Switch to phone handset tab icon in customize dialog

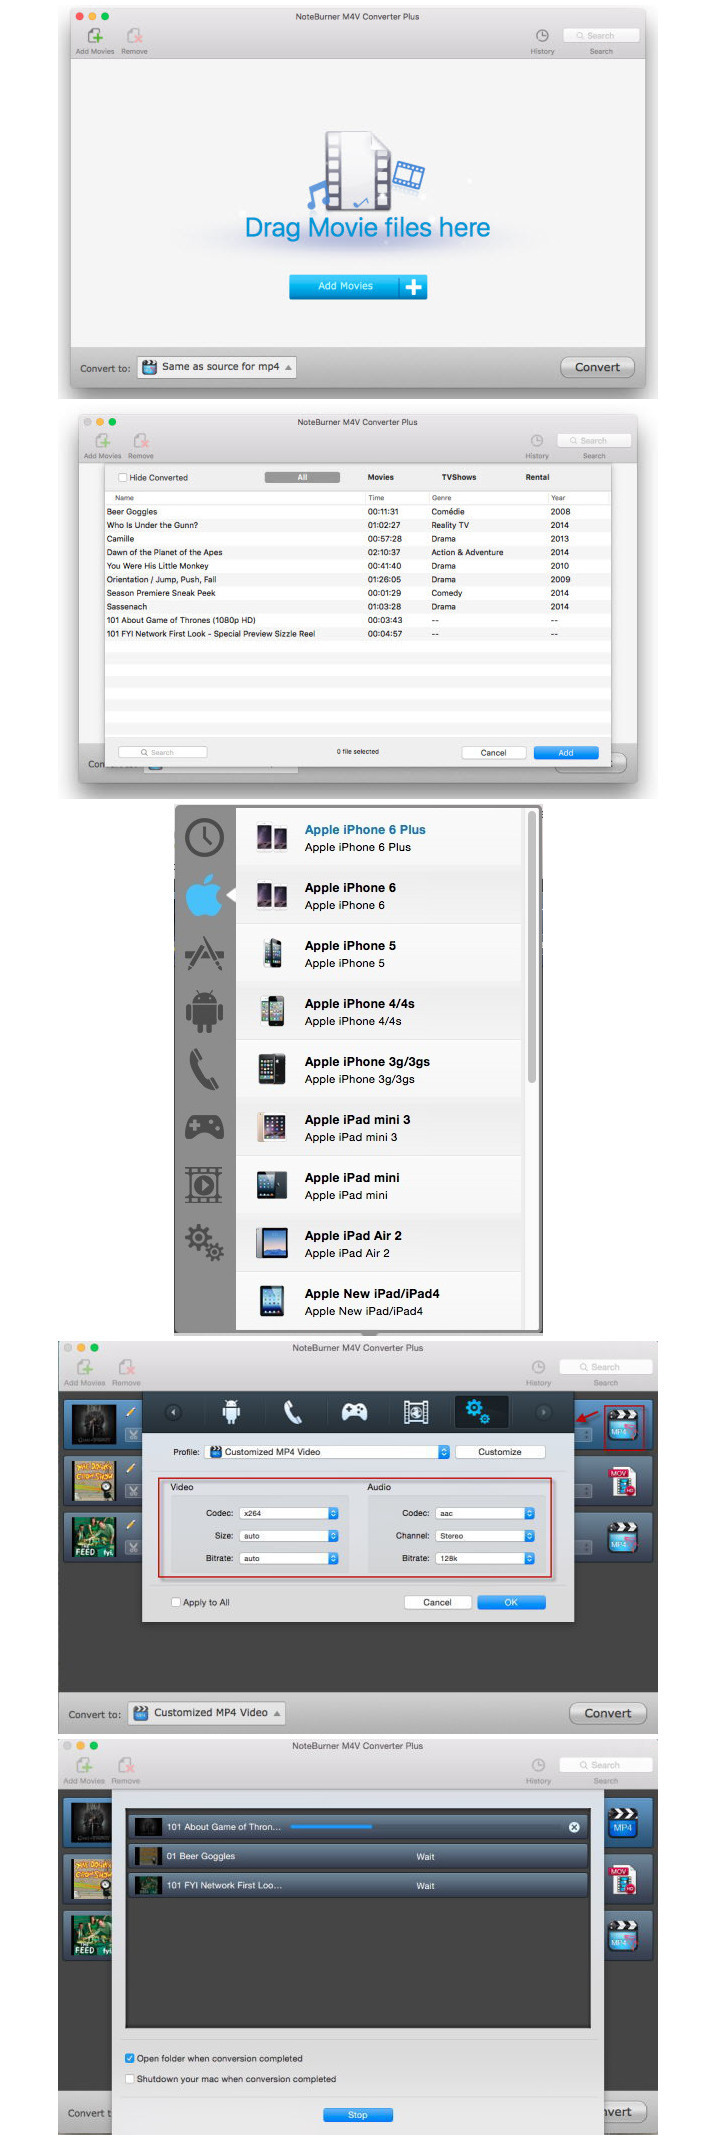point(293,1412)
